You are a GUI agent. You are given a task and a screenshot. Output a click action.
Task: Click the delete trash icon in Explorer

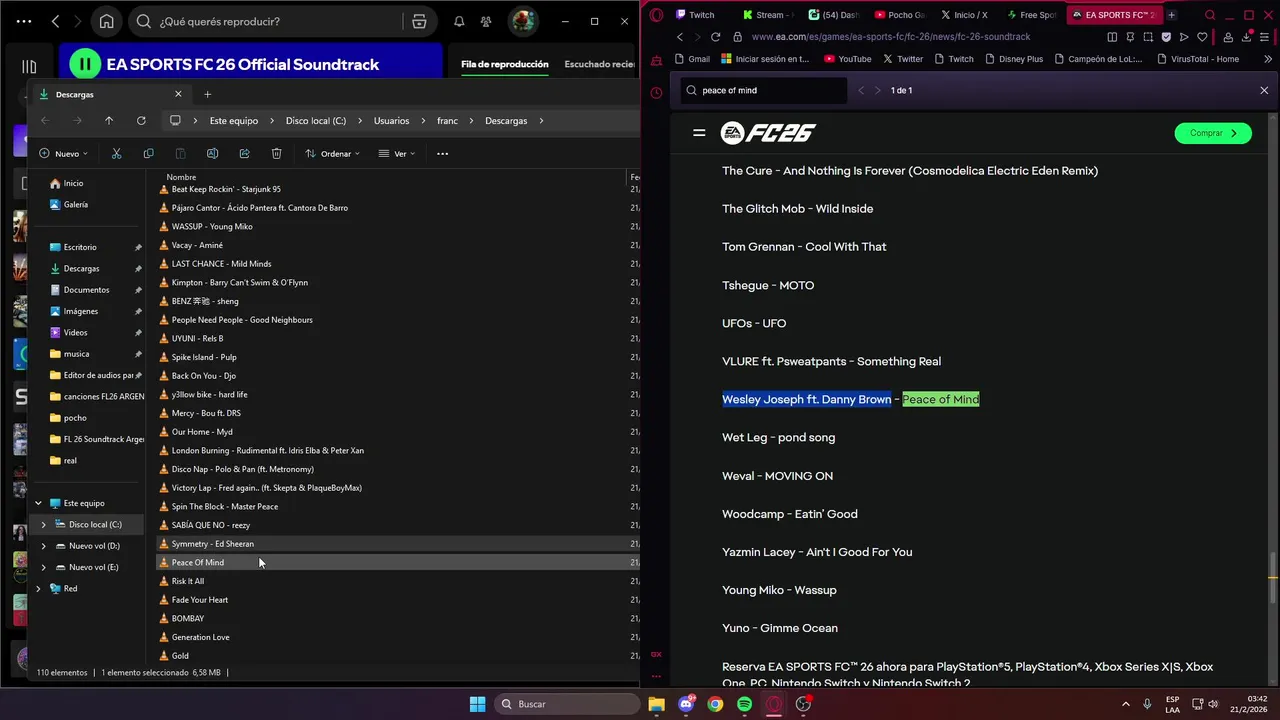click(276, 153)
